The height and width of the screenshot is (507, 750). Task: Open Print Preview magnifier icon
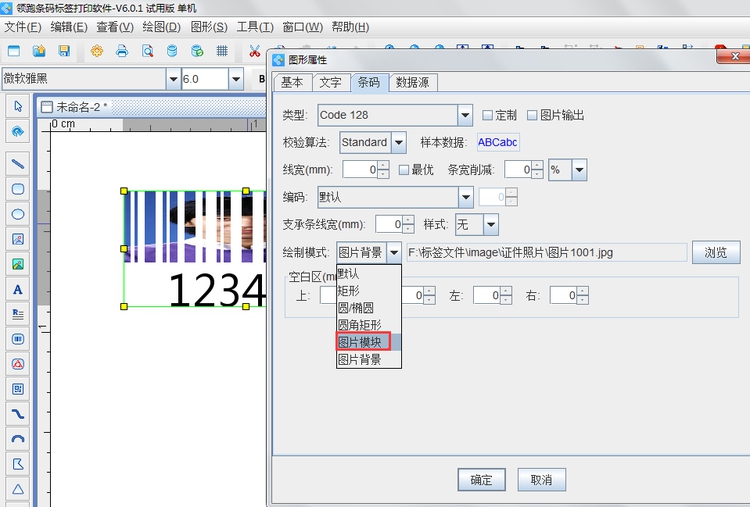tap(147, 51)
